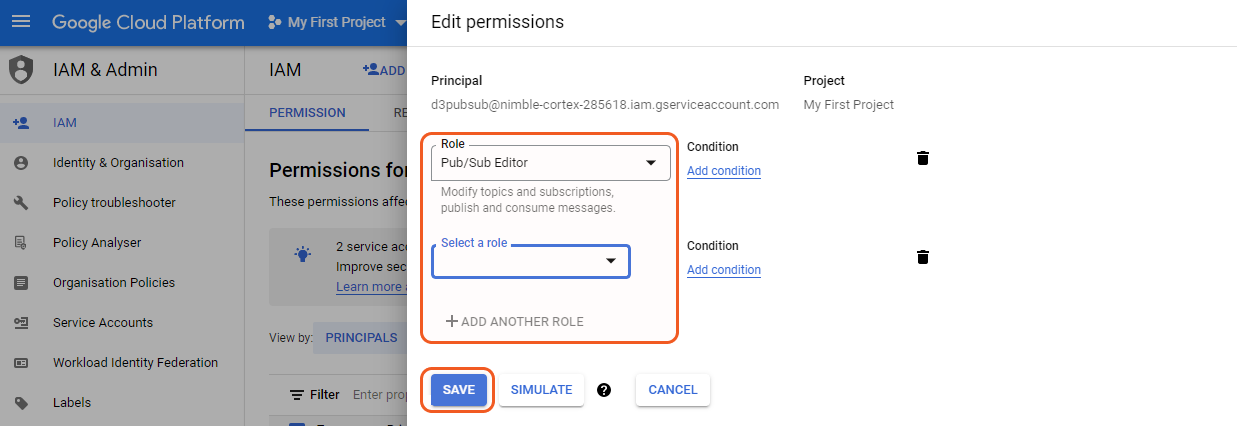Click the Simulate button
This screenshot has width=1237, height=426.
[x=541, y=390]
